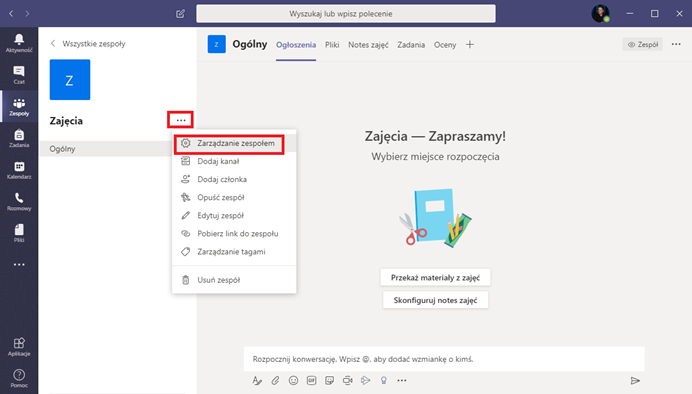The height and width of the screenshot is (394, 692).
Task: Open more compose options ellipsis
Action: point(402,380)
